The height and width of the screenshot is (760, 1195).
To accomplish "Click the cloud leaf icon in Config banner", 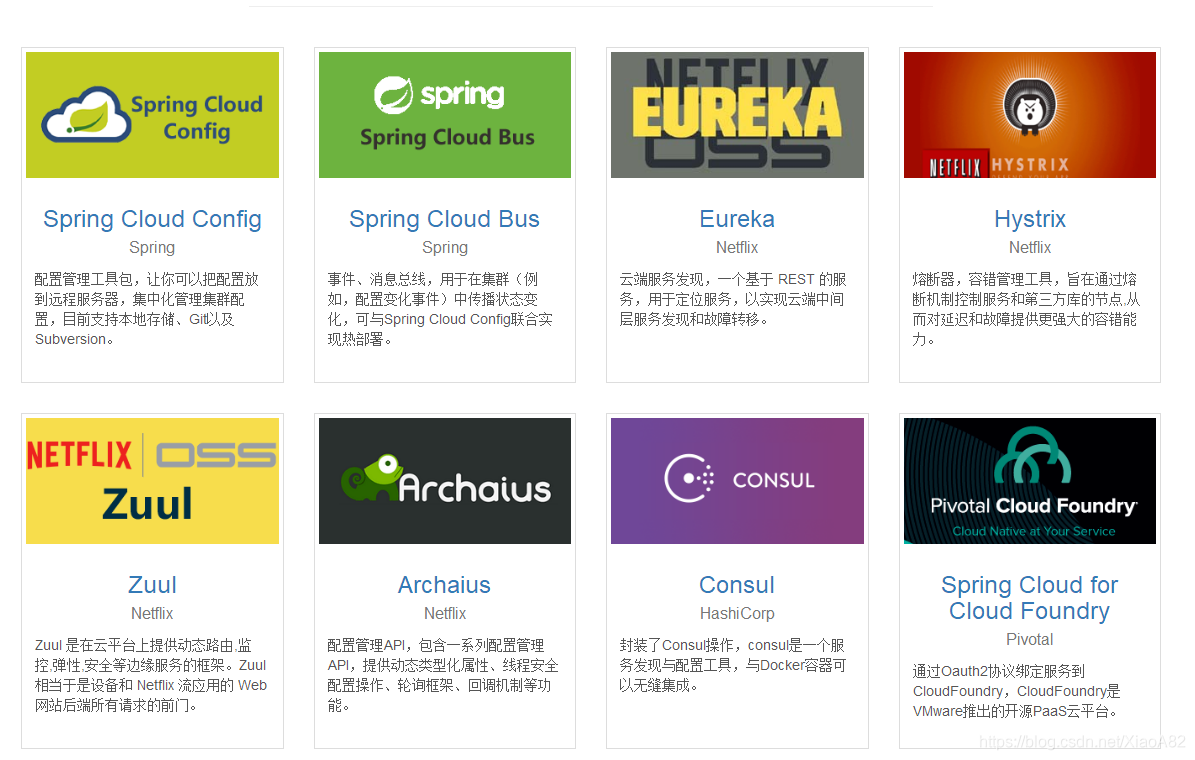I will point(85,115).
